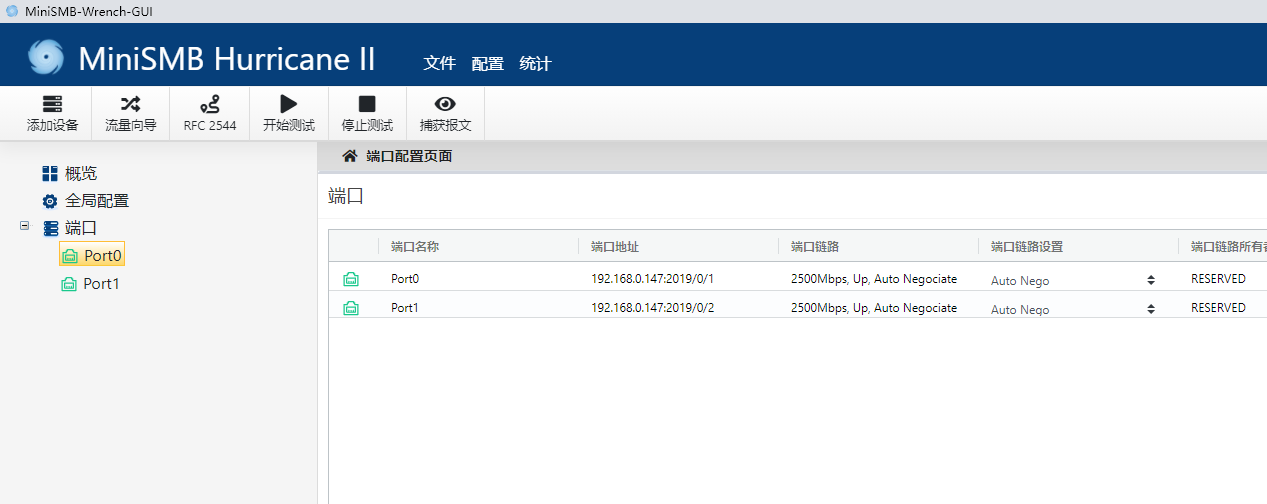Screen dimensions: 1267x504
Task: Click the MiniSMB hurricane logo icon
Action: [x=45, y=58]
